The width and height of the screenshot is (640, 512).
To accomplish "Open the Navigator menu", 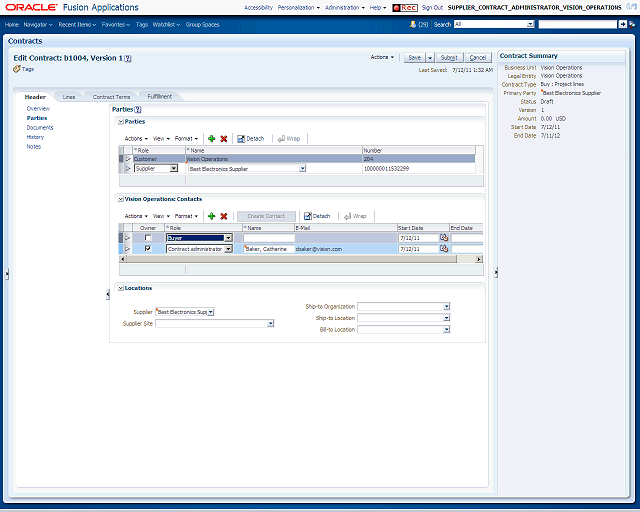I will point(38,24).
